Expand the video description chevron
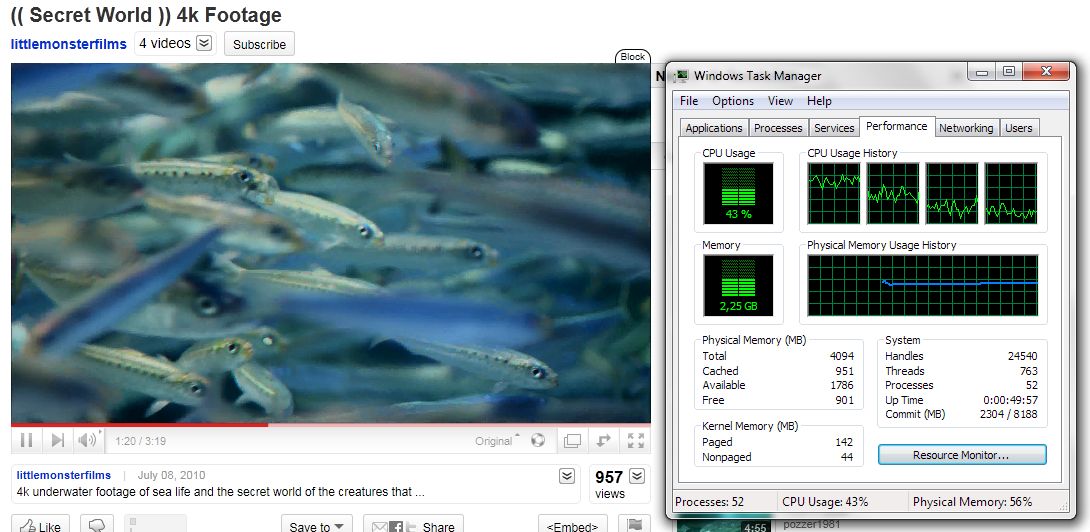Viewport: 1090px width, 532px height. coord(567,476)
